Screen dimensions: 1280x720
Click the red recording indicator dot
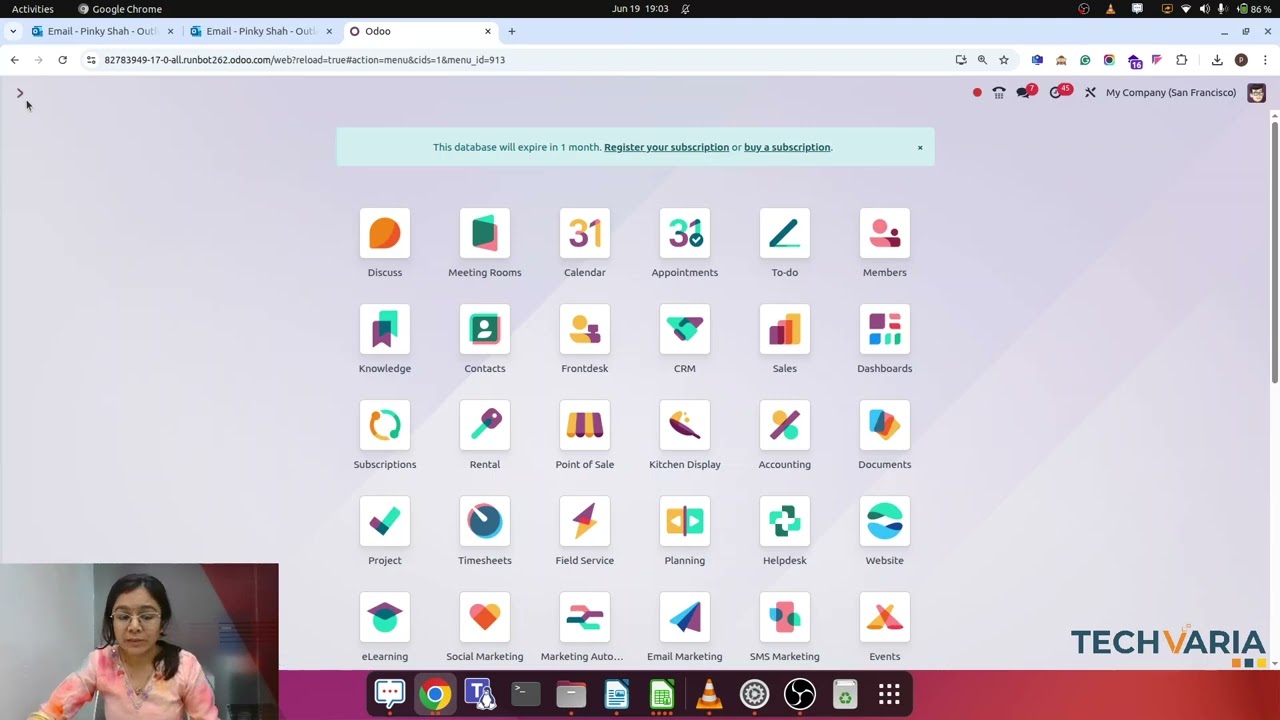pyautogui.click(x=977, y=92)
